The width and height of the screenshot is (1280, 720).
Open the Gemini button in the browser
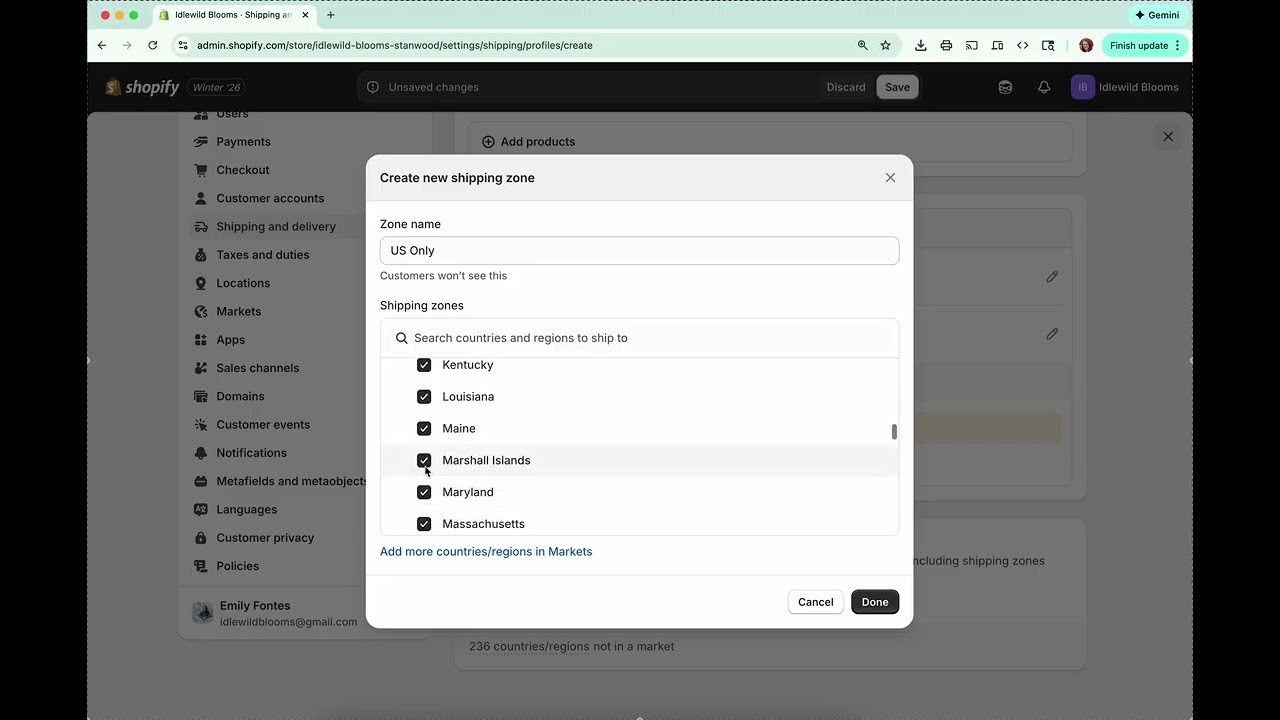click(x=1157, y=15)
